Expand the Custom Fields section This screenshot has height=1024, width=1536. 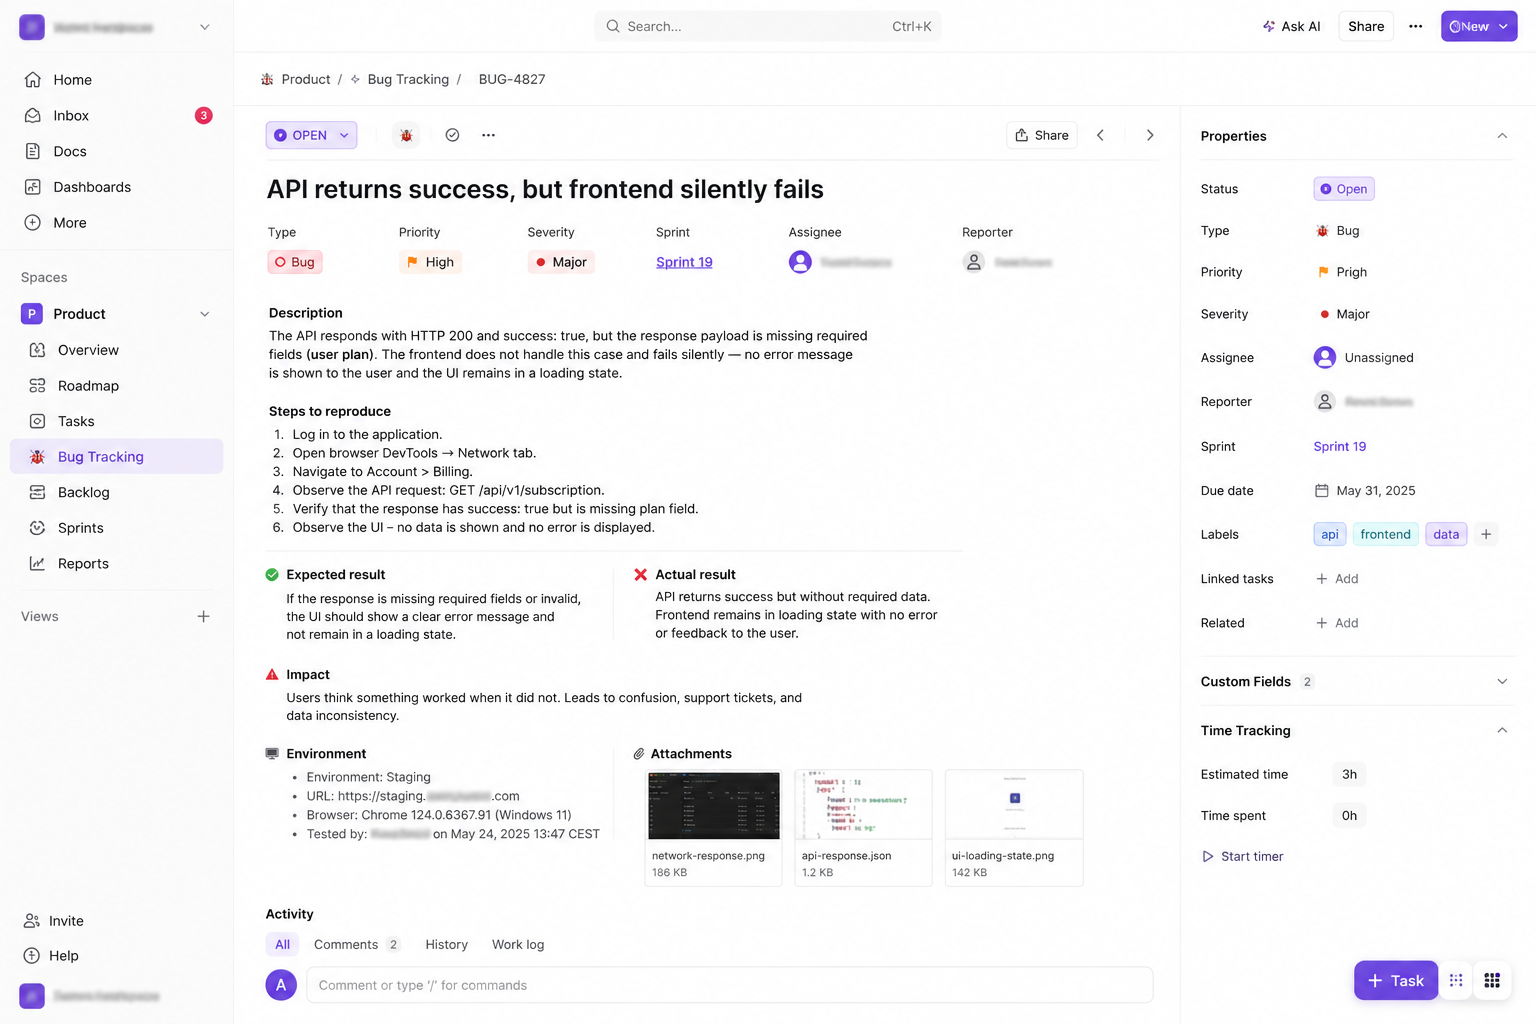pos(1502,682)
